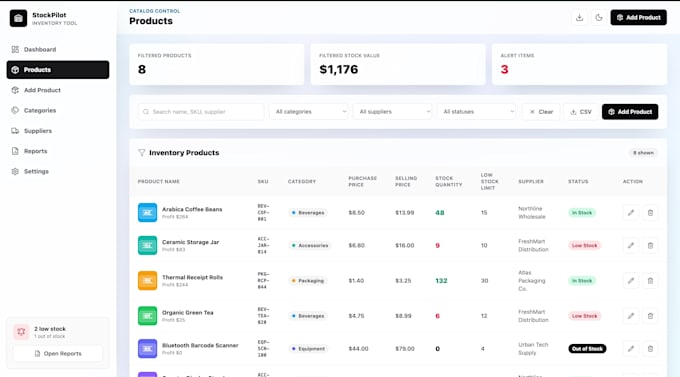Image resolution: width=680 pixels, height=377 pixels.
Task: Click Arabica Coffee Beans blue thumbnail
Action: [x=147, y=213]
